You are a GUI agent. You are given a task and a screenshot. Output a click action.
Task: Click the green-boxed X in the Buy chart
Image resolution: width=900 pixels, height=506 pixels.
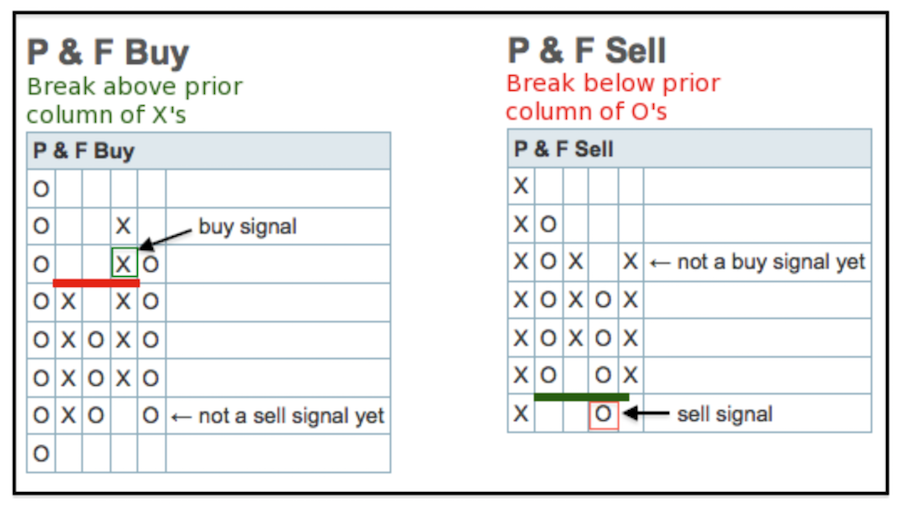[x=124, y=264]
